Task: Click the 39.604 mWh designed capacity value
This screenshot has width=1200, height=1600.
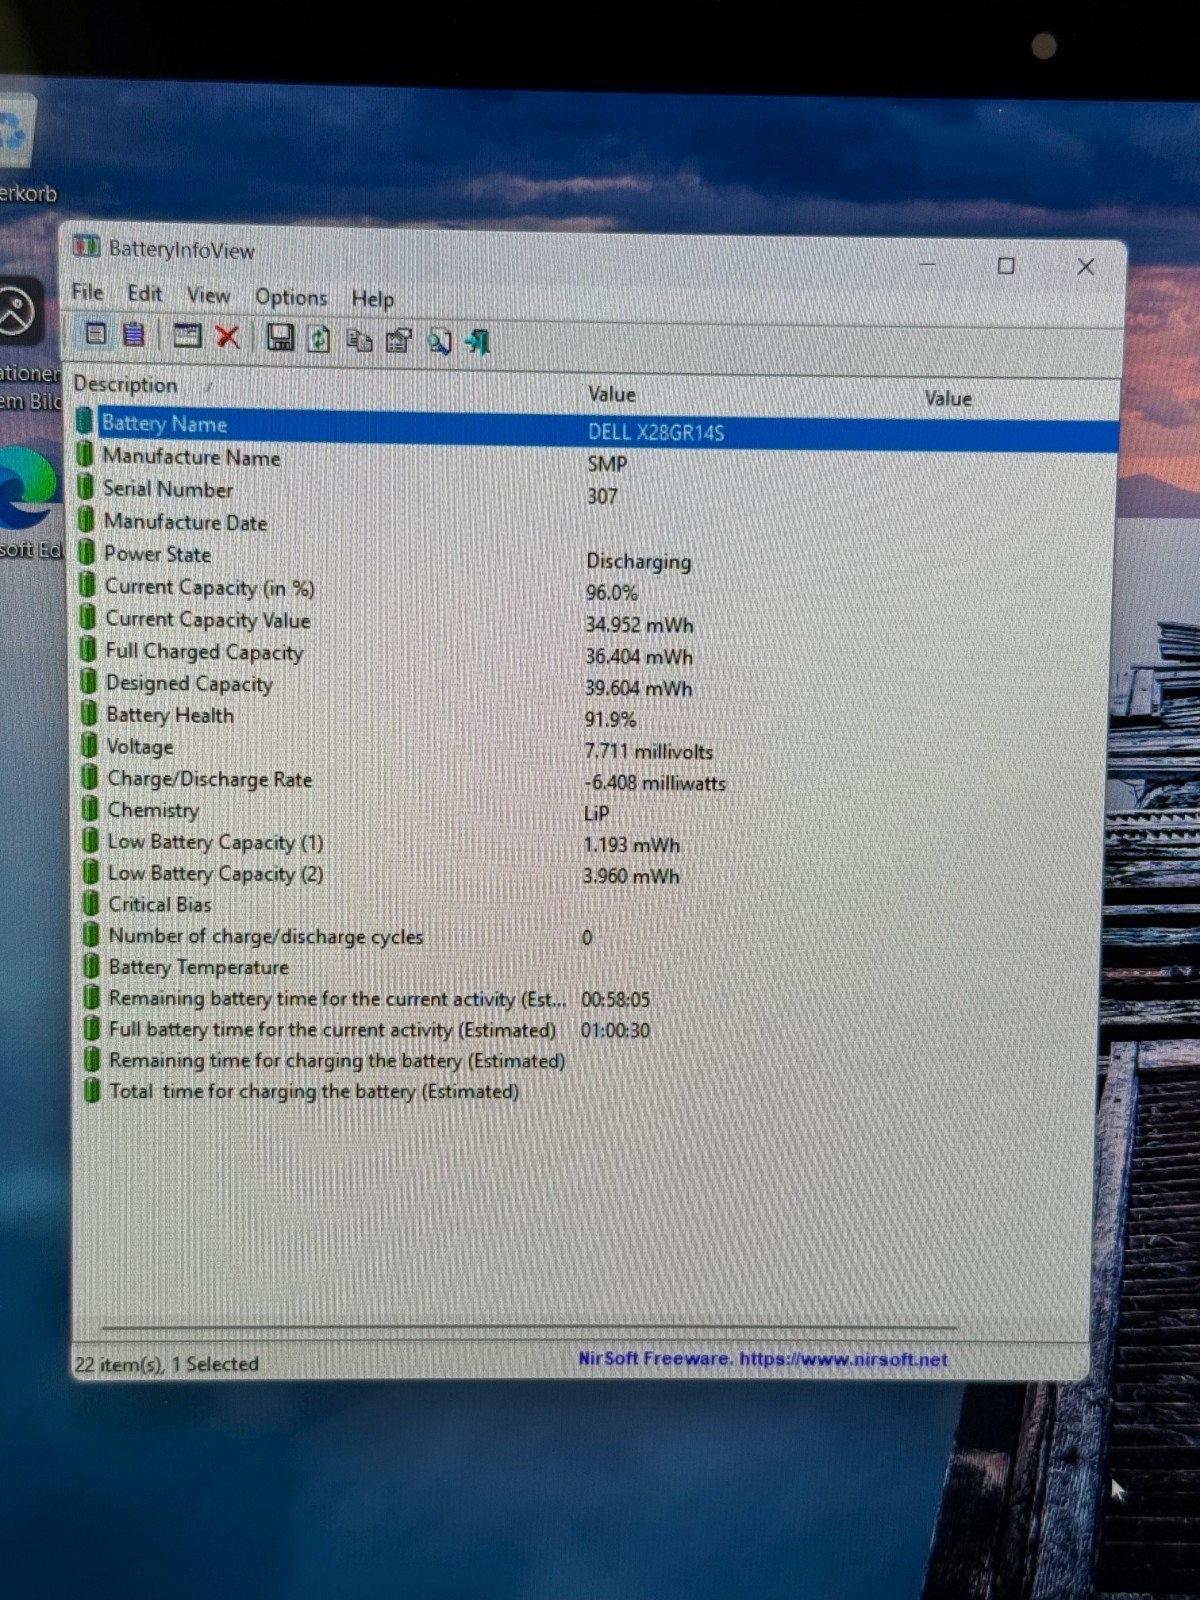Action: pos(638,688)
